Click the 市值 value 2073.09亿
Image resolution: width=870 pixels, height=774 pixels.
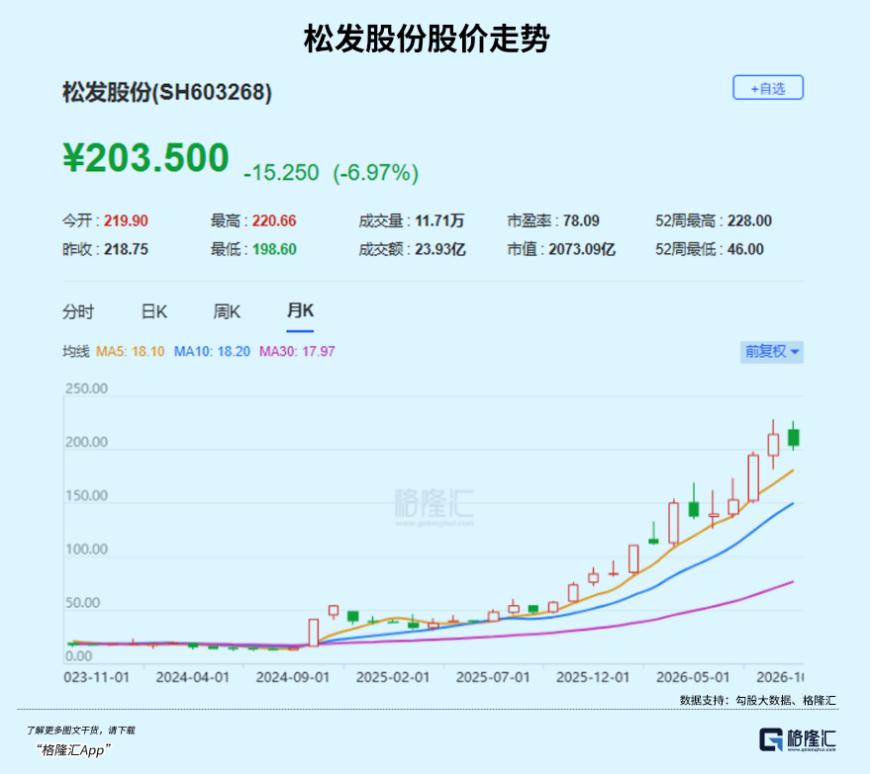582,249
